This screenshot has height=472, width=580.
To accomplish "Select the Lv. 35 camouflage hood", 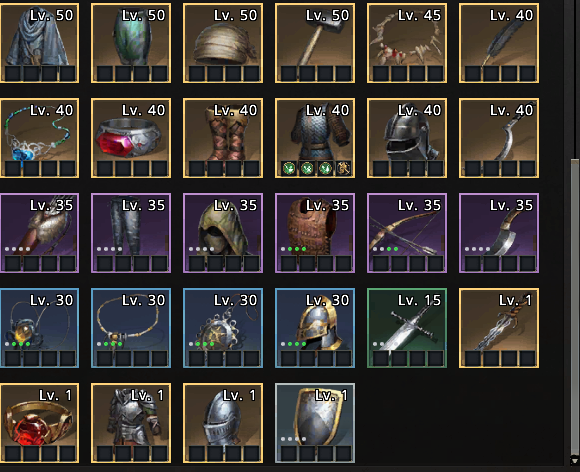I will pos(223,233).
